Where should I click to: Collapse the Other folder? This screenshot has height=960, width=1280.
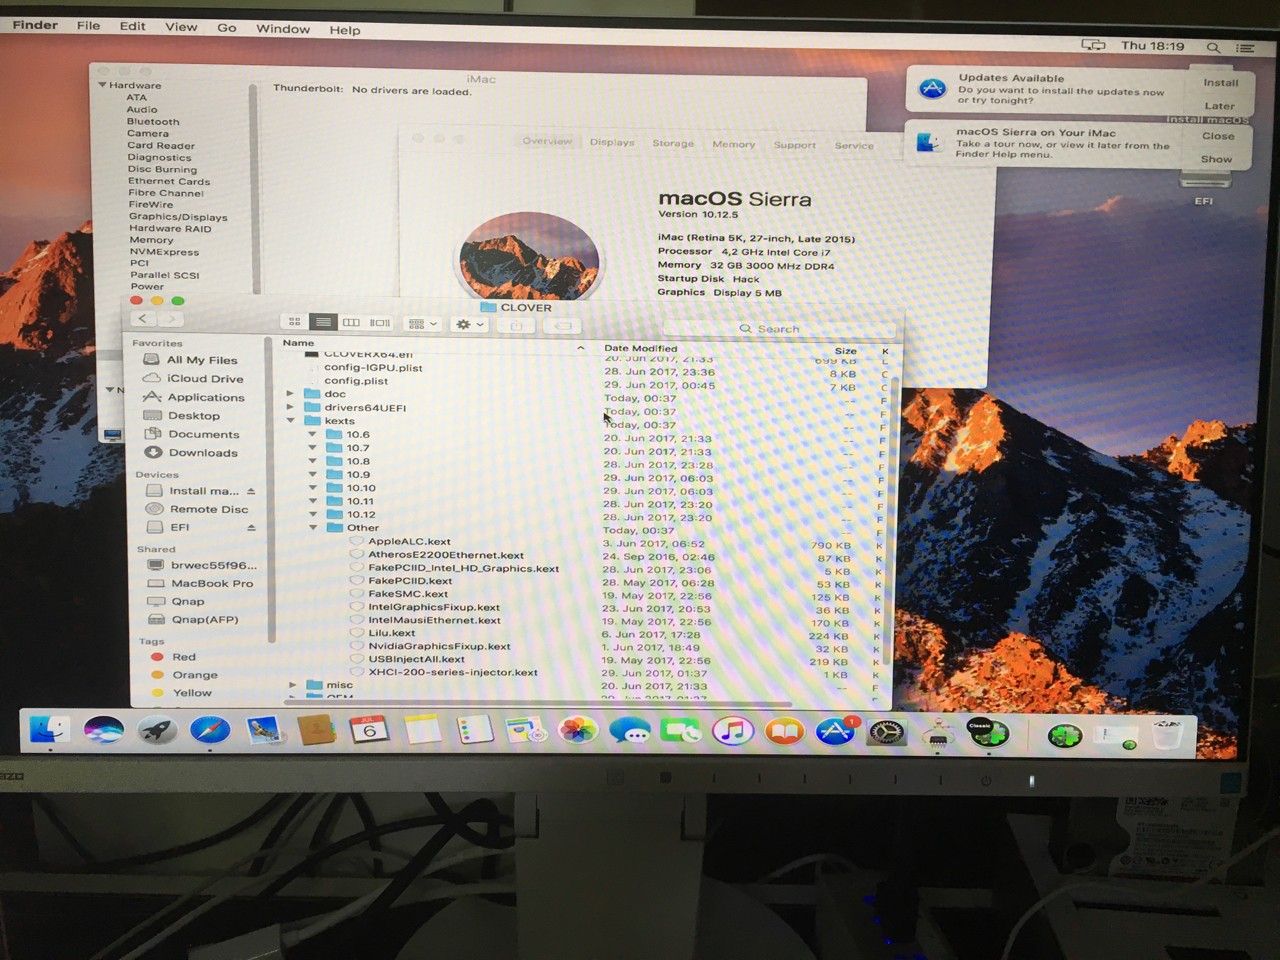pos(313,527)
